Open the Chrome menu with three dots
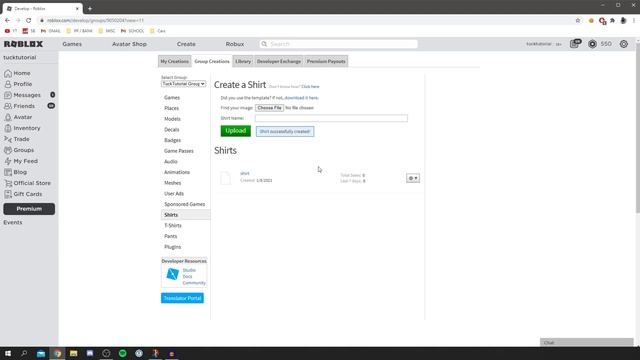Viewport: 640px width, 360px height. pos(634,20)
